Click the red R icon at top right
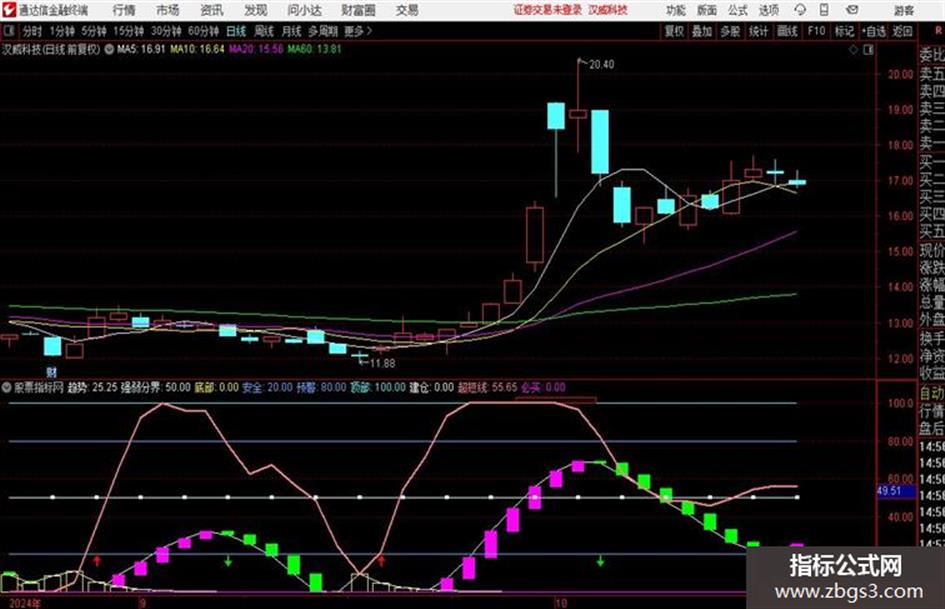 [938, 31]
